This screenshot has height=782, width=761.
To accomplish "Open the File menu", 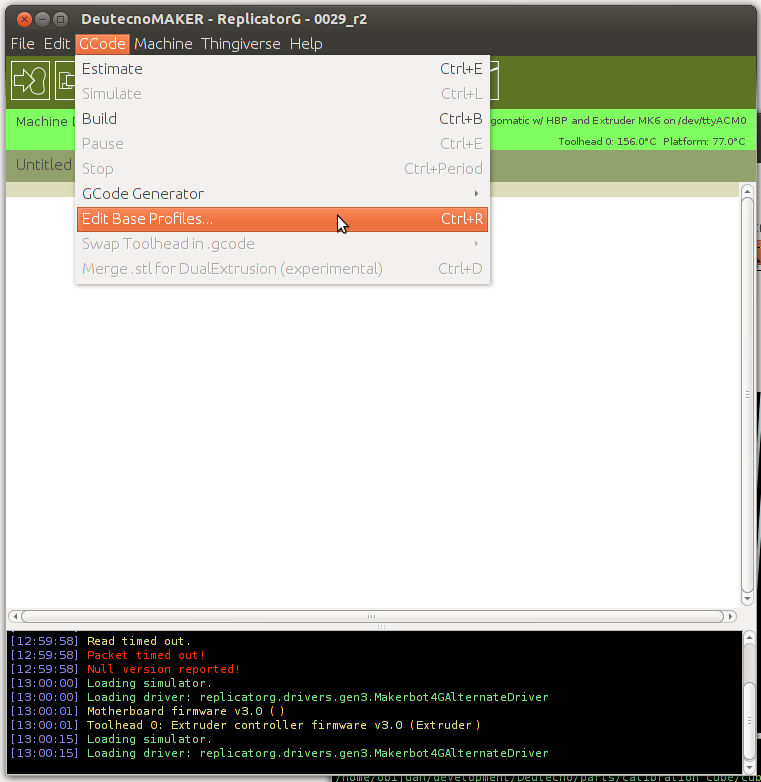I will coord(22,44).
